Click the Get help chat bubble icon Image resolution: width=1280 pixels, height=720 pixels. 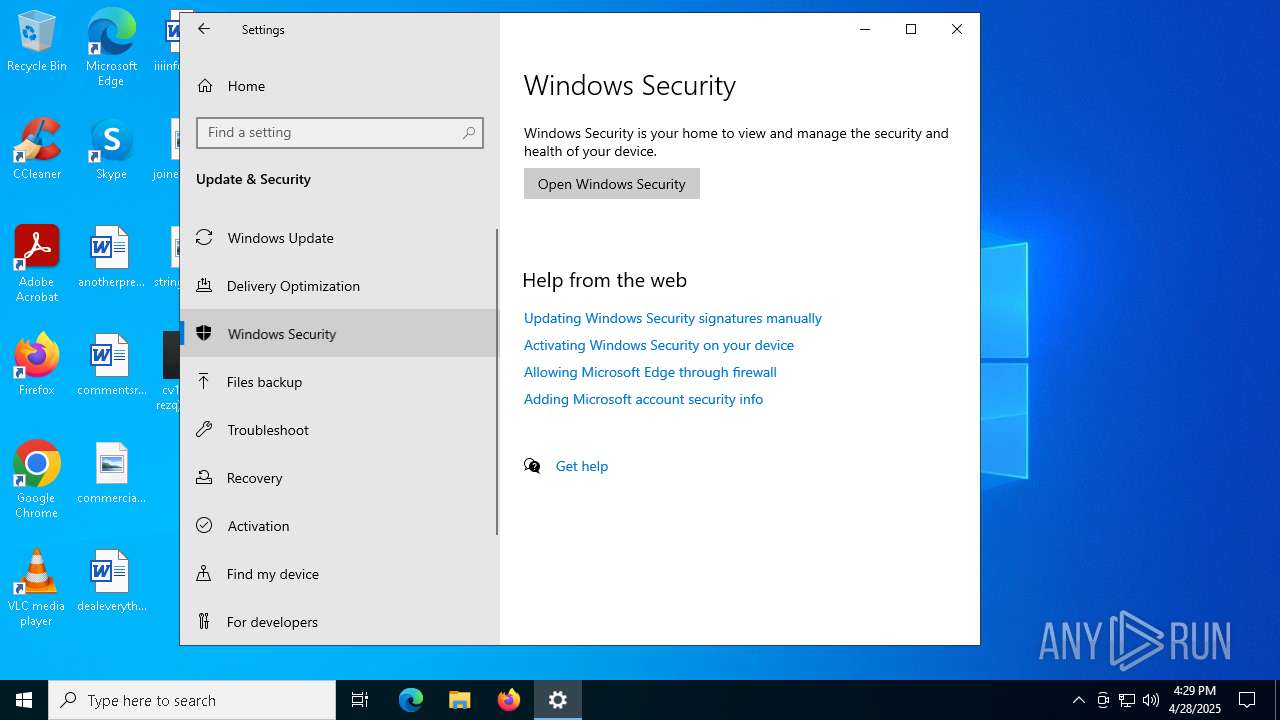pyautogui.click(x=532, y=466)
